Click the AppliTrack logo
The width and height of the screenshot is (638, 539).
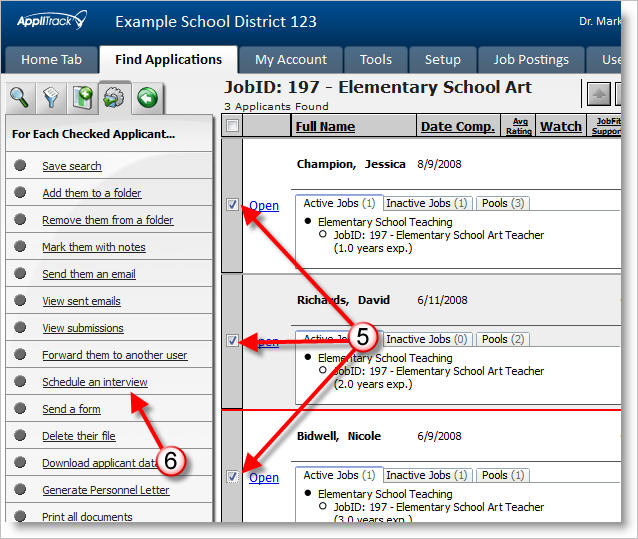point(52,20)
